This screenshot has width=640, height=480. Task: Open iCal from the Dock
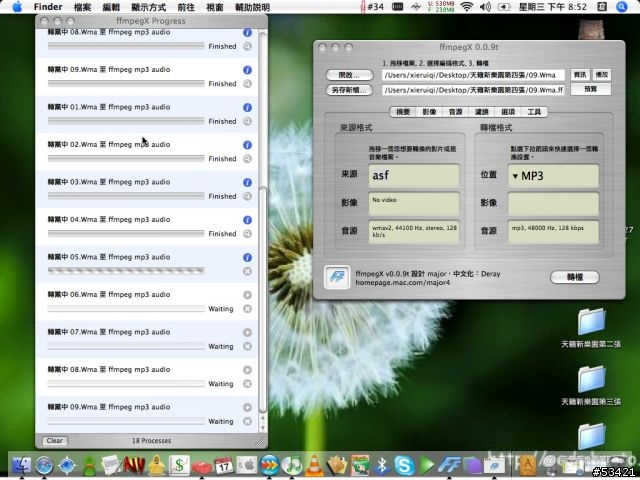pyautogui.click(x=224, y=465)
